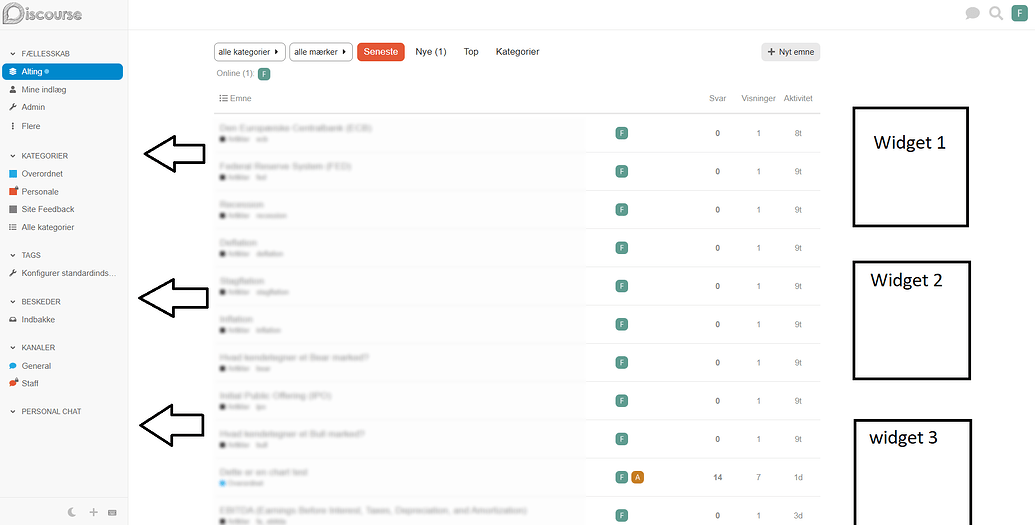Open Mine indlæg in the sidebar
The width and height of the screenshot is (1035, 525).
tap(43, 89)
